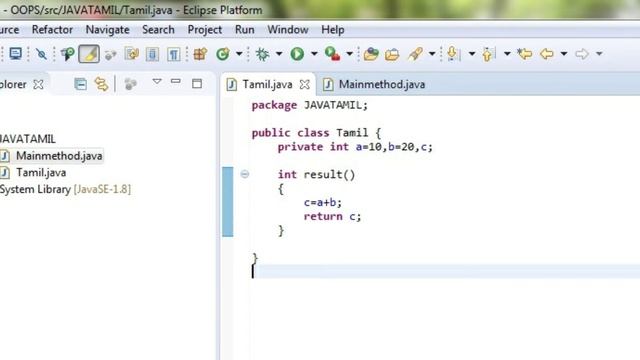Click the New Java Class green icon
This screenshot has width=640, height=360.
click(x=223, y=54)
